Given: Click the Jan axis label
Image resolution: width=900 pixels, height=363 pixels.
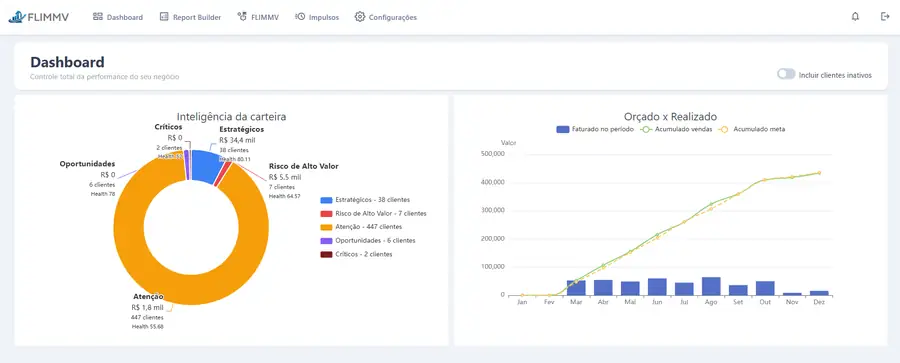Looking at the screenshot, I should click(522, 302).
